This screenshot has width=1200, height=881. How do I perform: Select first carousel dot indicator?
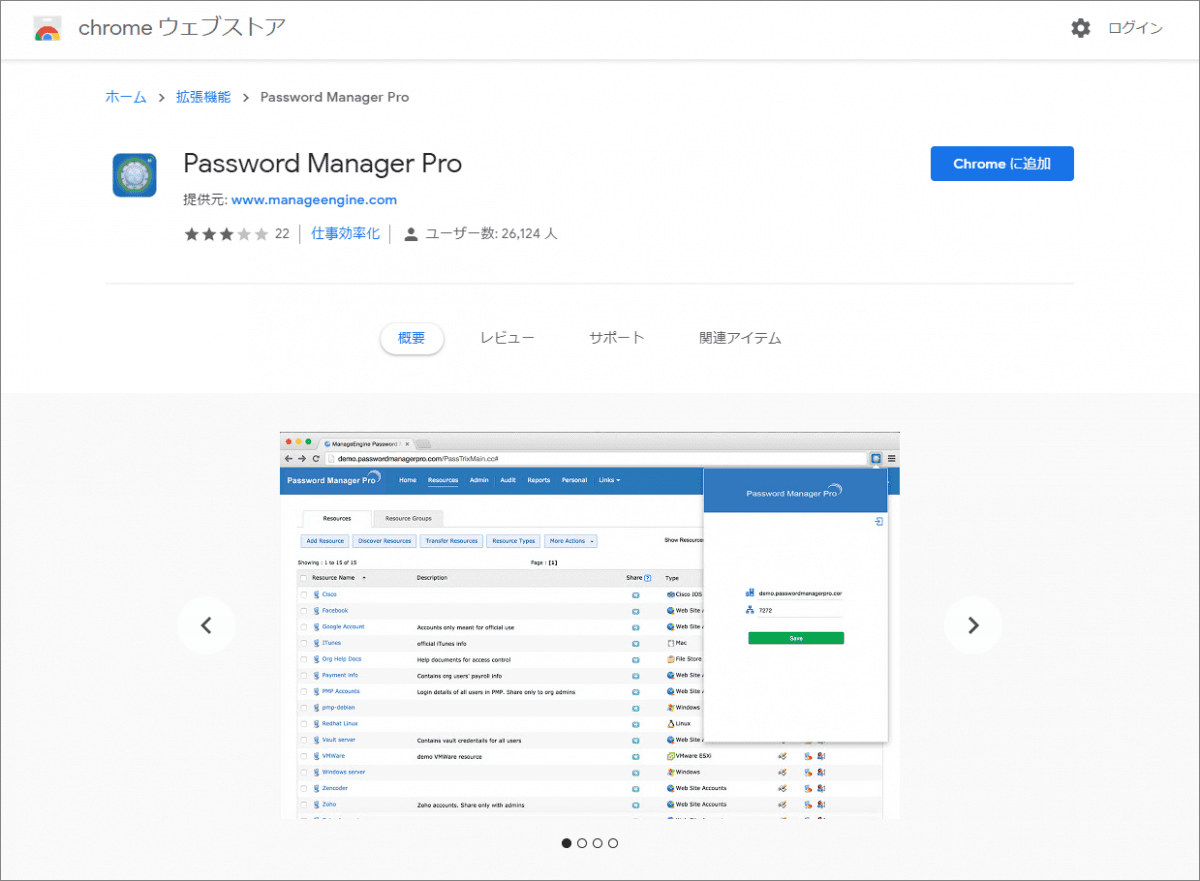tap(567, 843)
